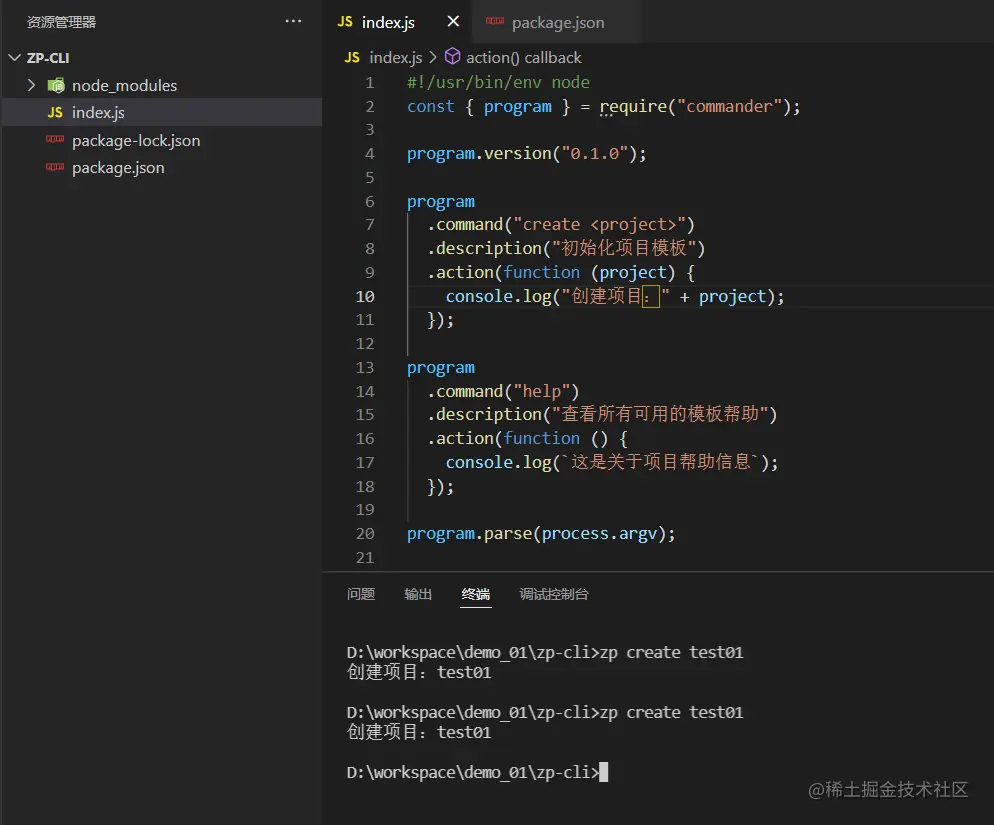This screenshot has width=994, height=825.
Task: Click npm icon on package.json tab
Action: coord(494,21)
